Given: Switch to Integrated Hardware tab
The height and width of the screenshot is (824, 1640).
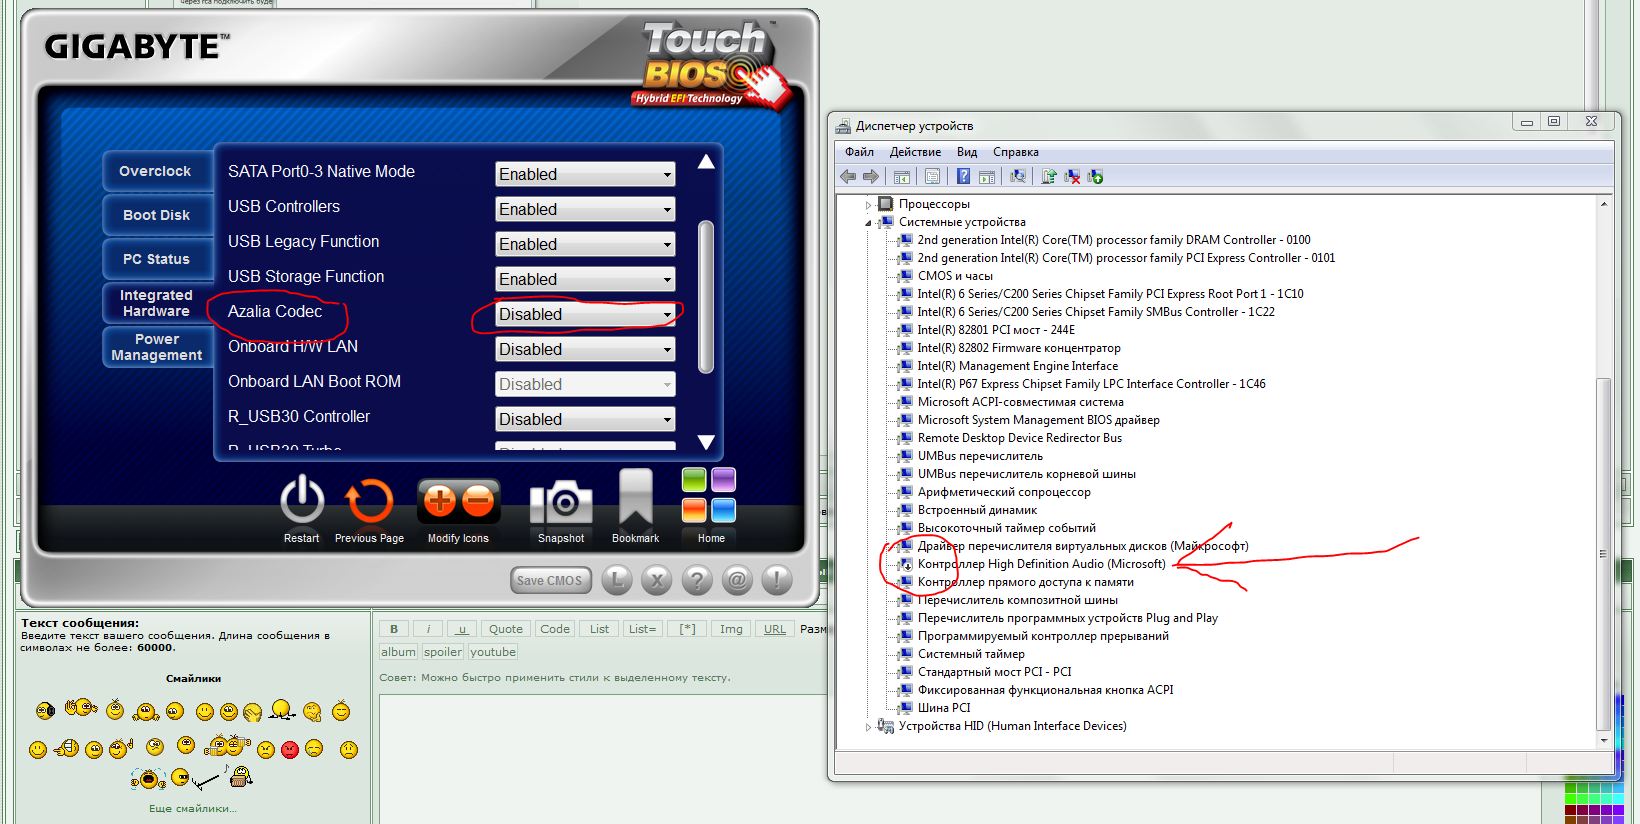Looking at the screenshot, I should (156, 303).
